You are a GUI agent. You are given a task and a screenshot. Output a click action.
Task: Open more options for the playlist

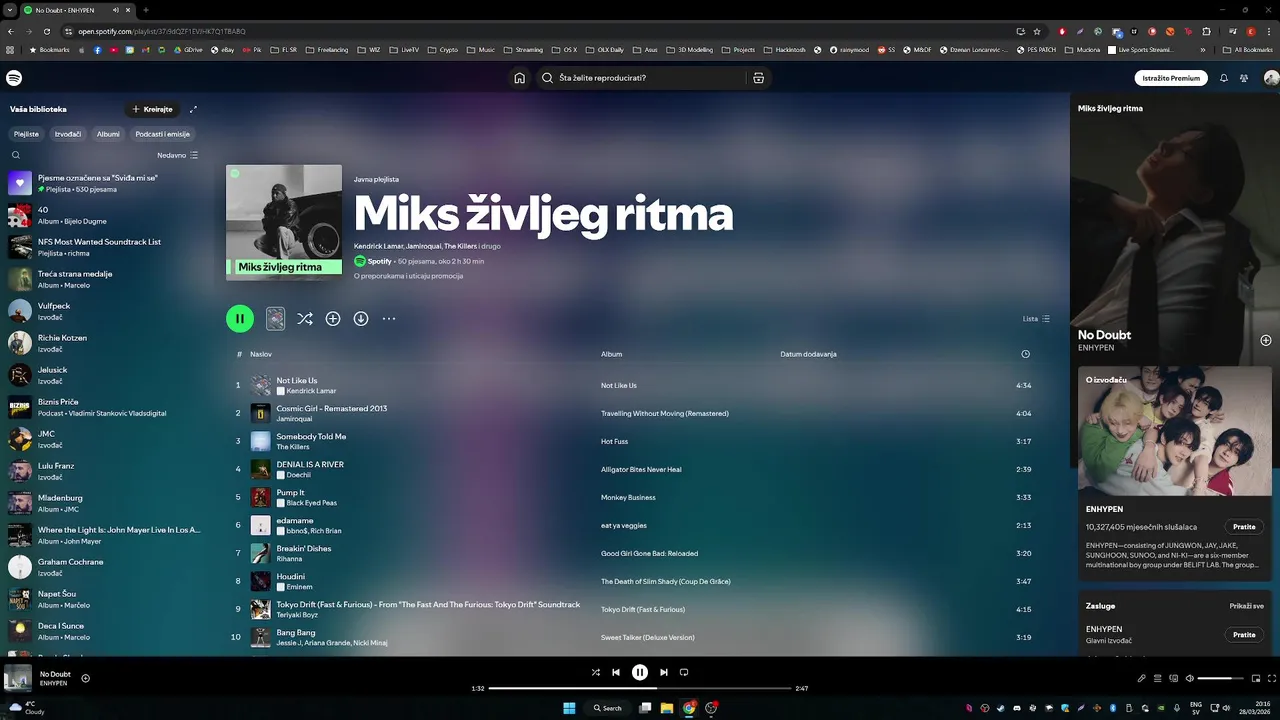pos(389,318)
